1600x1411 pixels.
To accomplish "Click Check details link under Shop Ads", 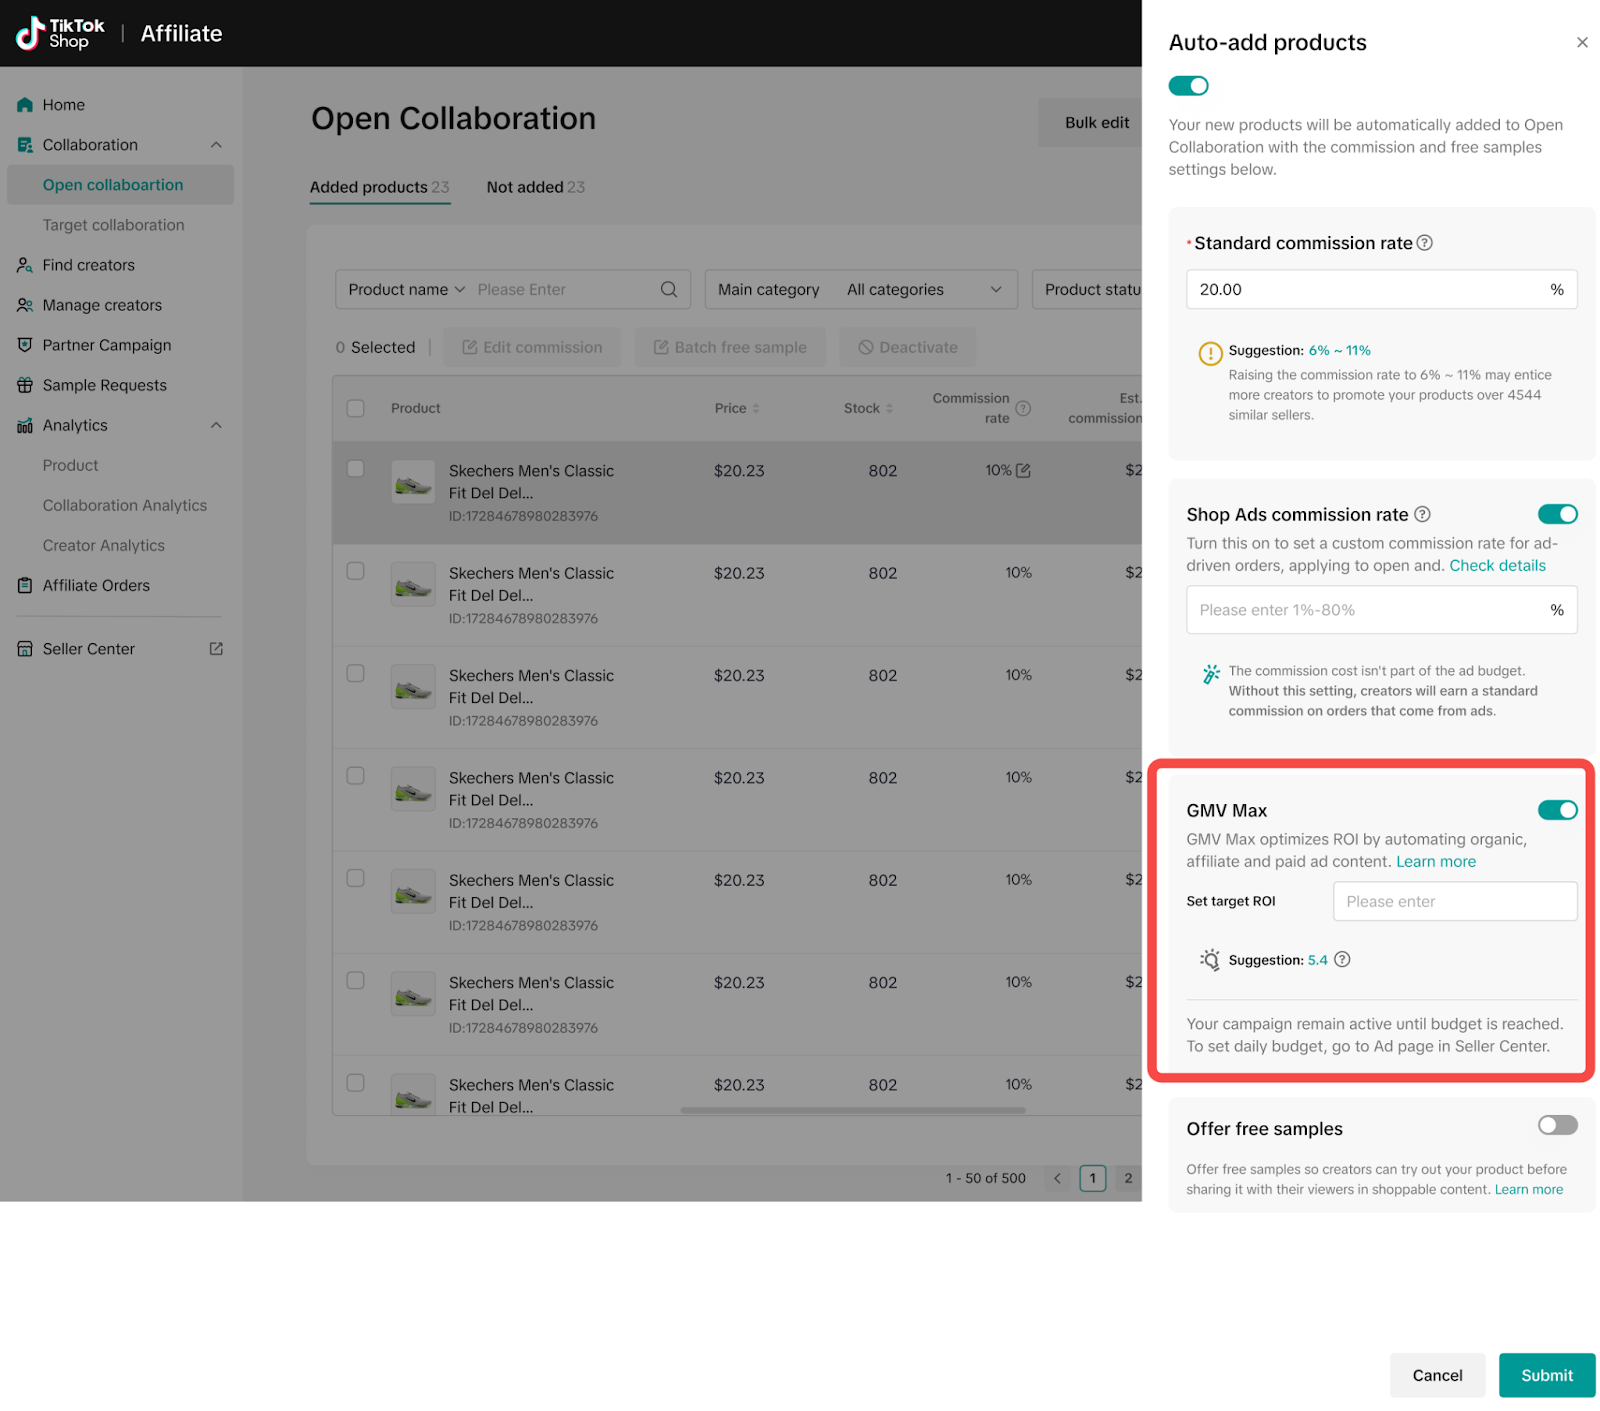I will click(1497, 565).
